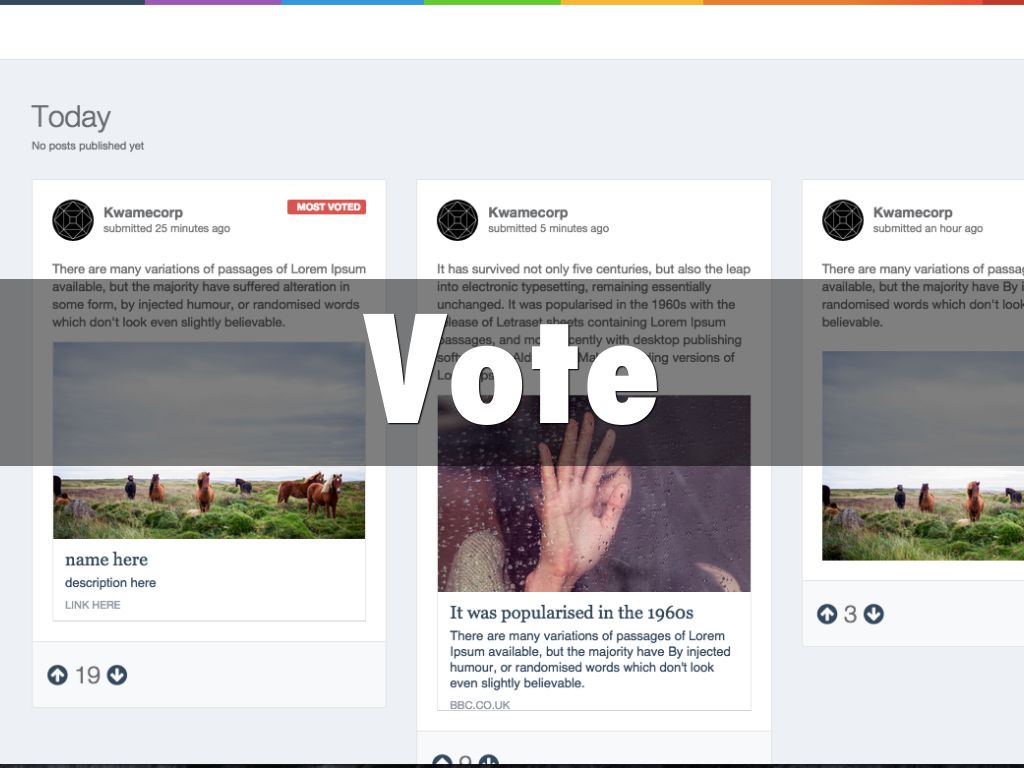
Task: Open the horses photo in third post
Action: (923, 455)
